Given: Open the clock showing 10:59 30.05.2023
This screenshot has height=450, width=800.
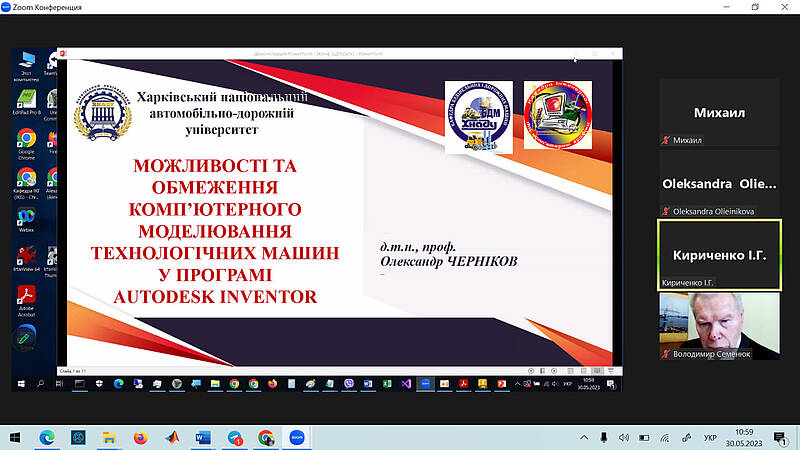Looking at the screenshot, I should click(x=744, y=437).
